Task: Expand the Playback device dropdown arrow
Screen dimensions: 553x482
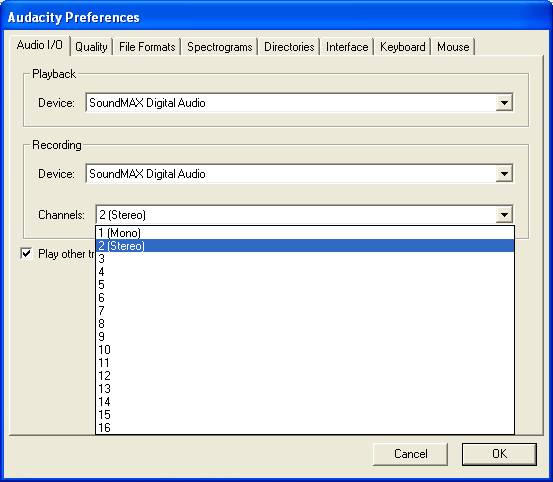Action: coord(504,103)
